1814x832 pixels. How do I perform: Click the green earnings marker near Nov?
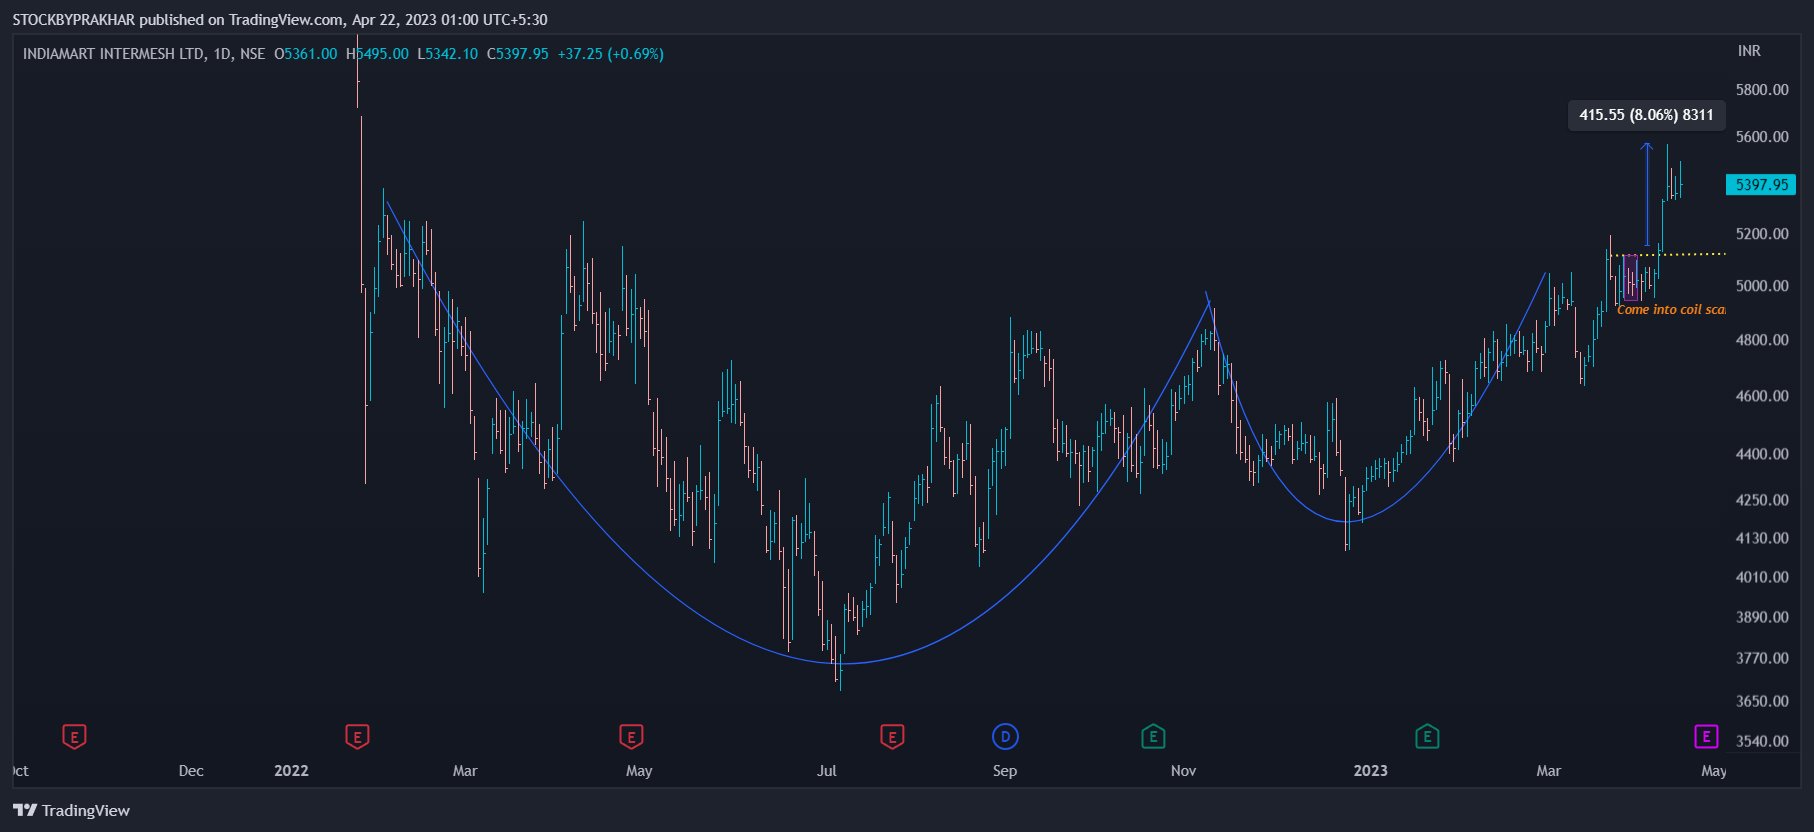[1153, 737]
